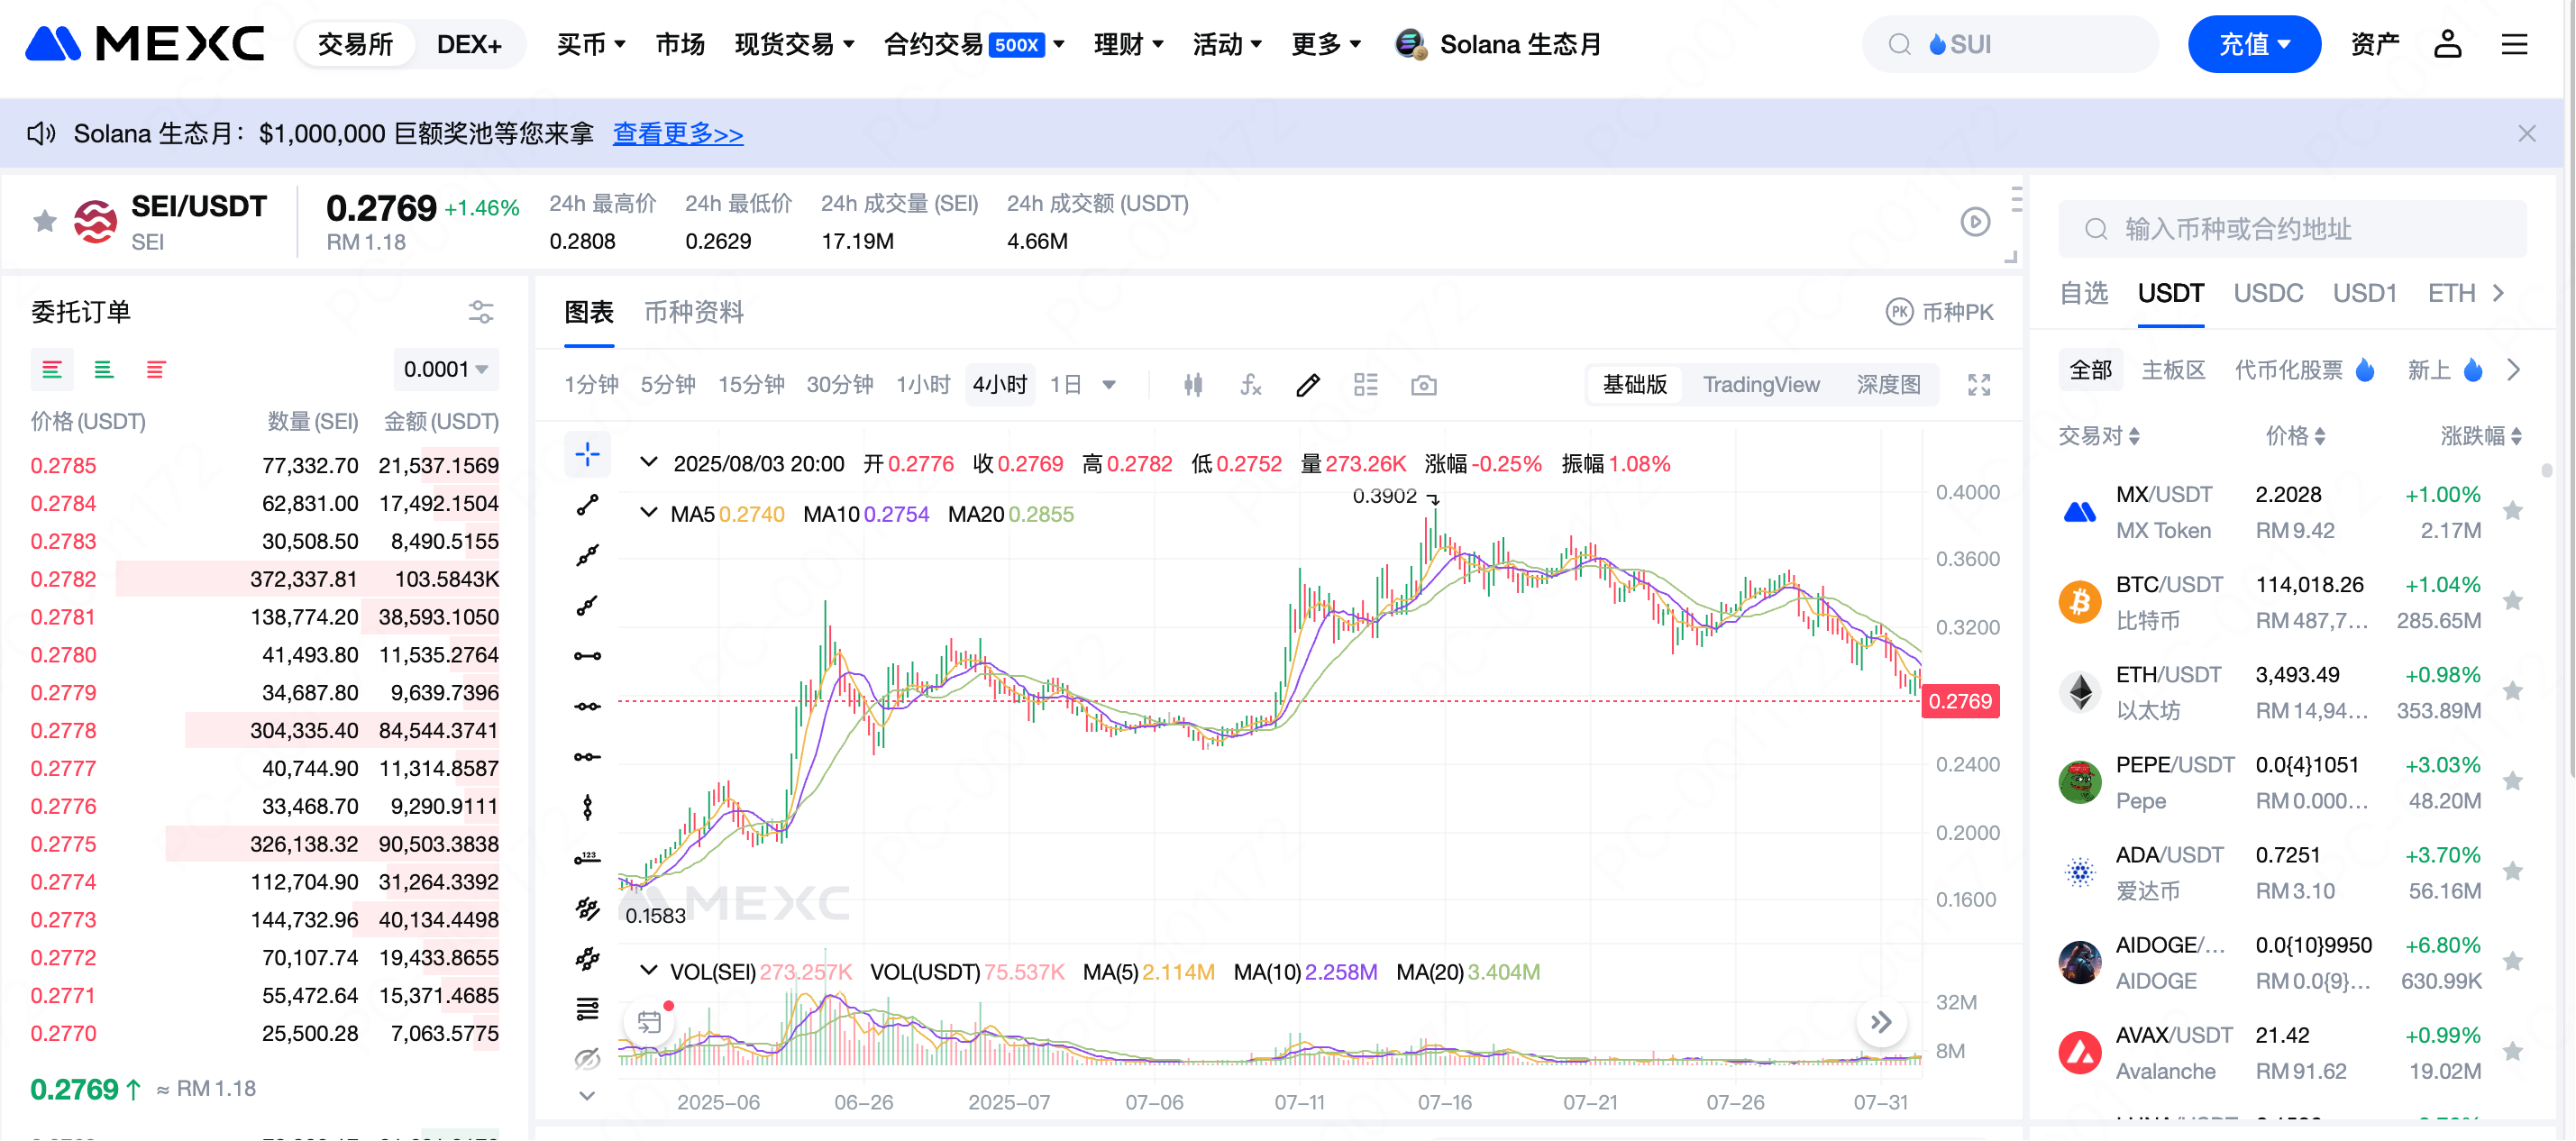This screenshot has height=1141, width=2576.
Task: Open the calendar events button on chart
Action: tap(649, 1022)
